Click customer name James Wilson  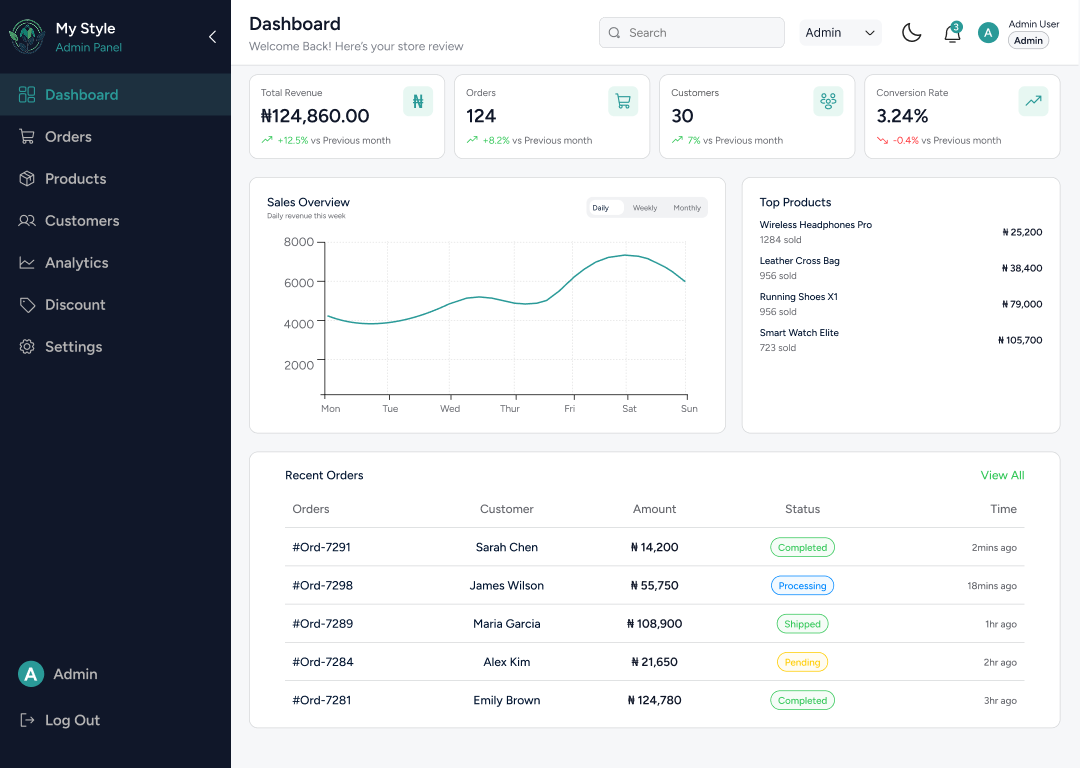pyautogui.click(x=506, y=585)
